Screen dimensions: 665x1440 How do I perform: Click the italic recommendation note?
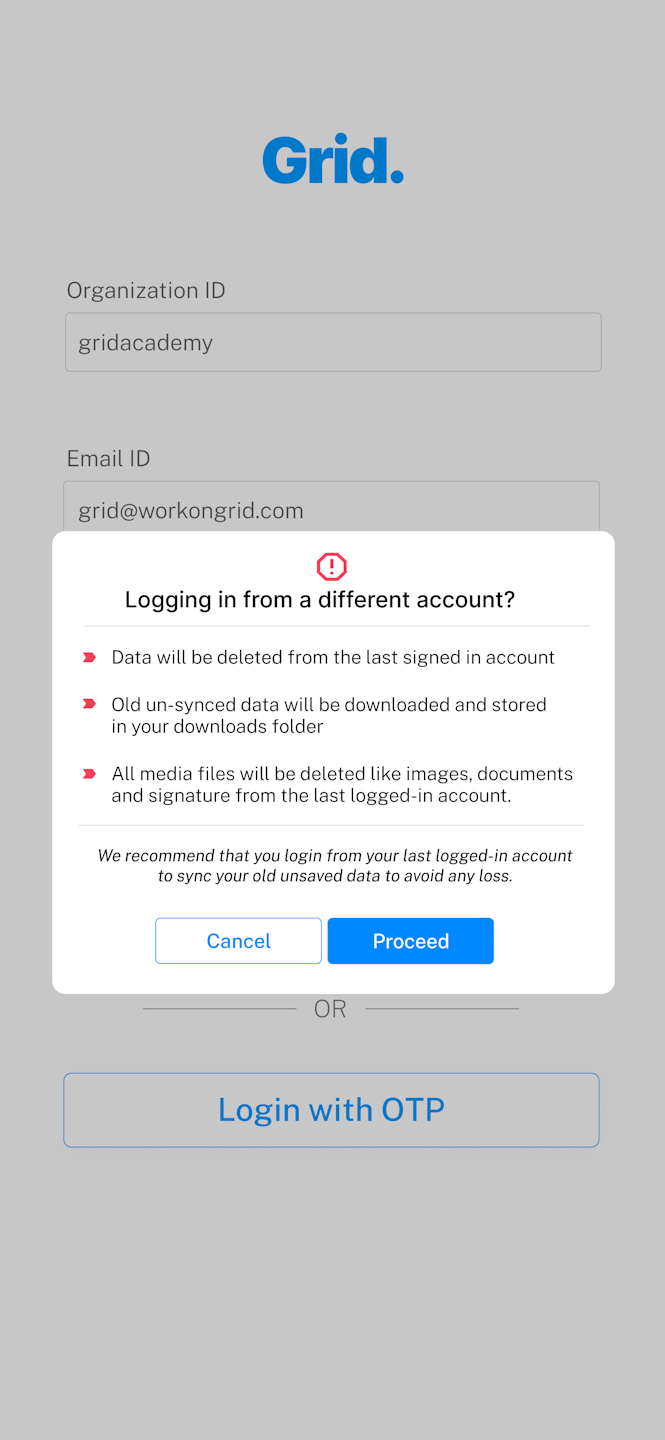(335, 866)
